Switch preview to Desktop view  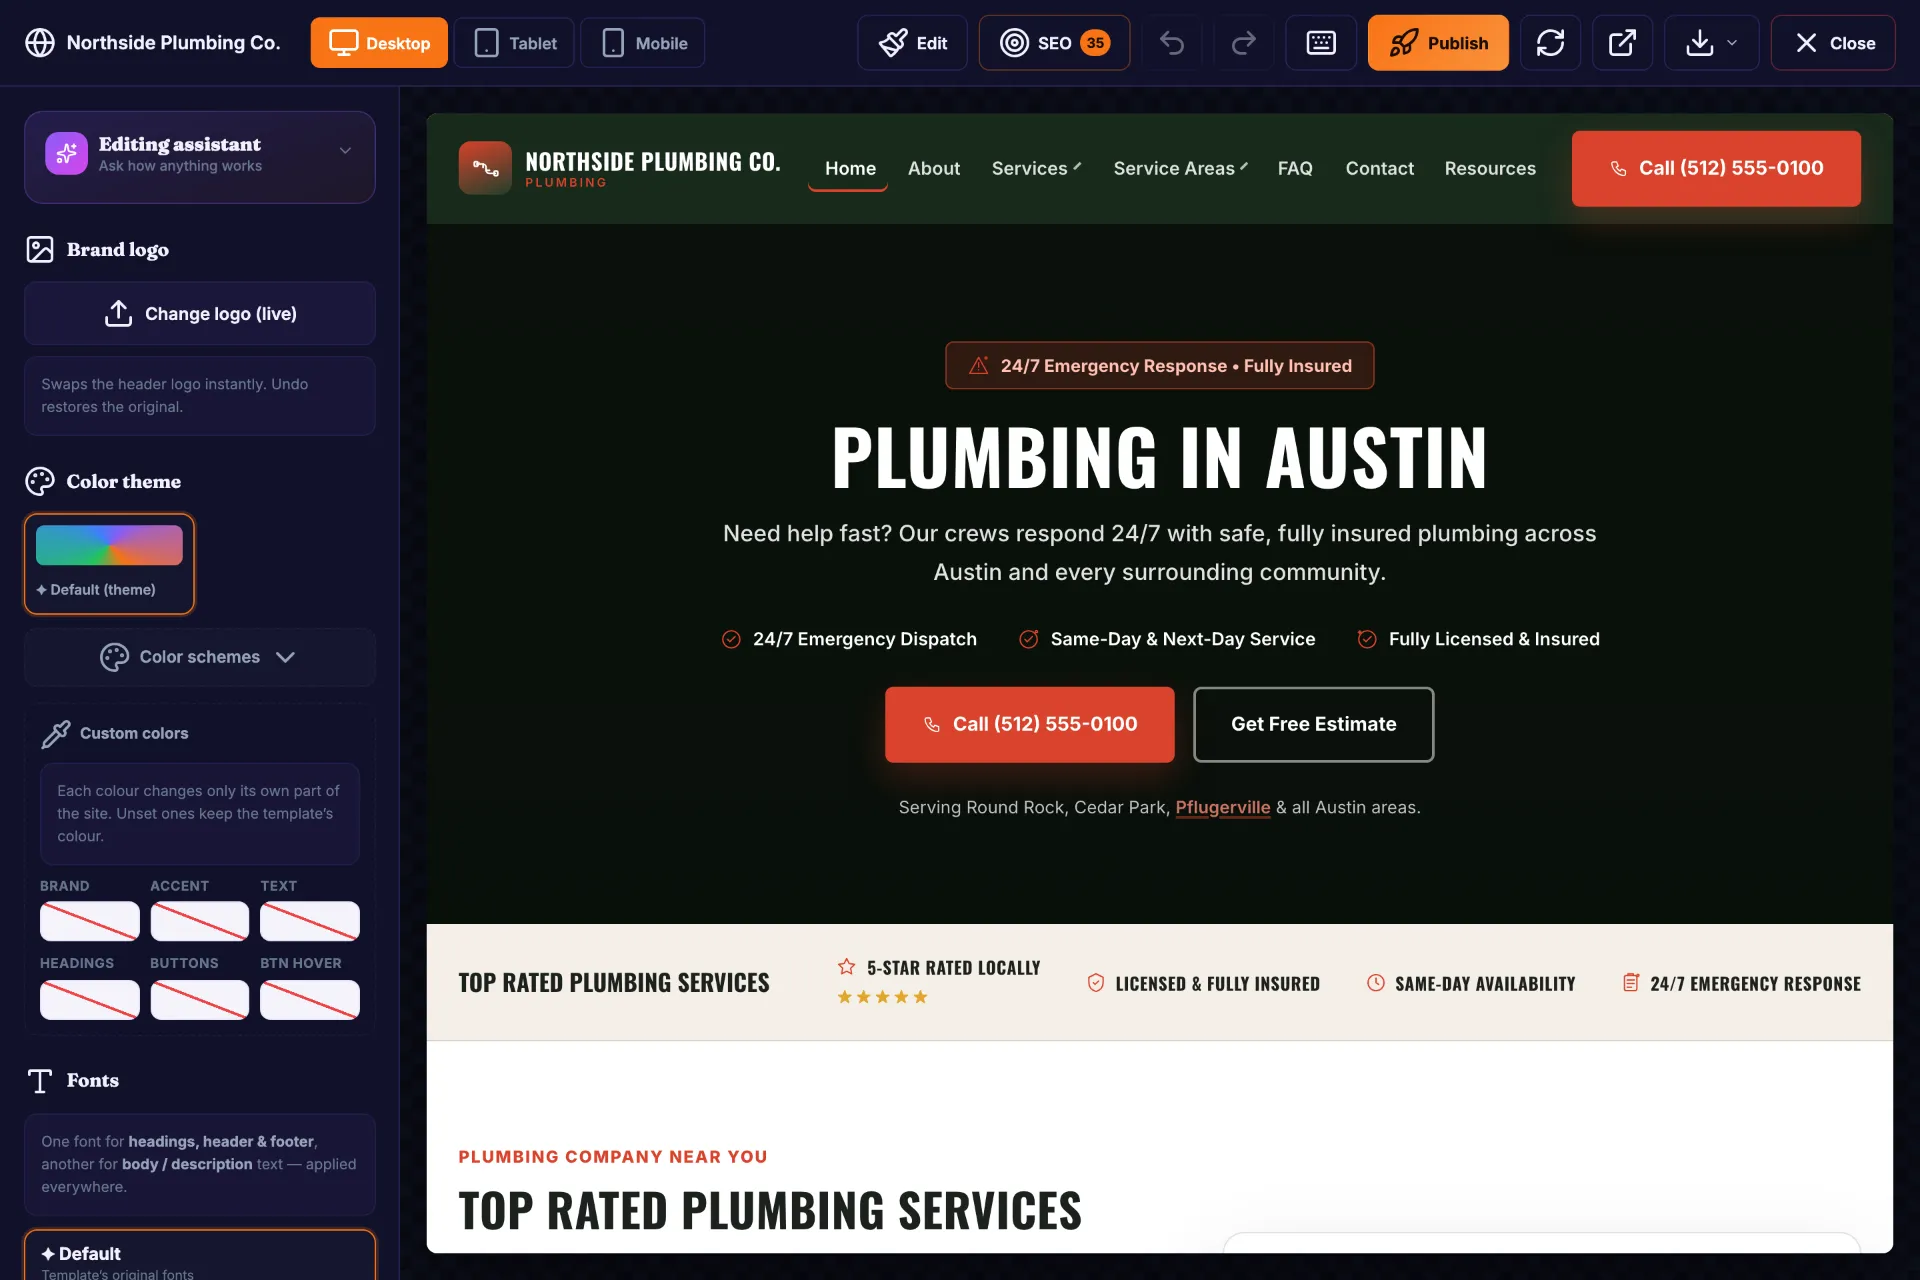(379, 43)
